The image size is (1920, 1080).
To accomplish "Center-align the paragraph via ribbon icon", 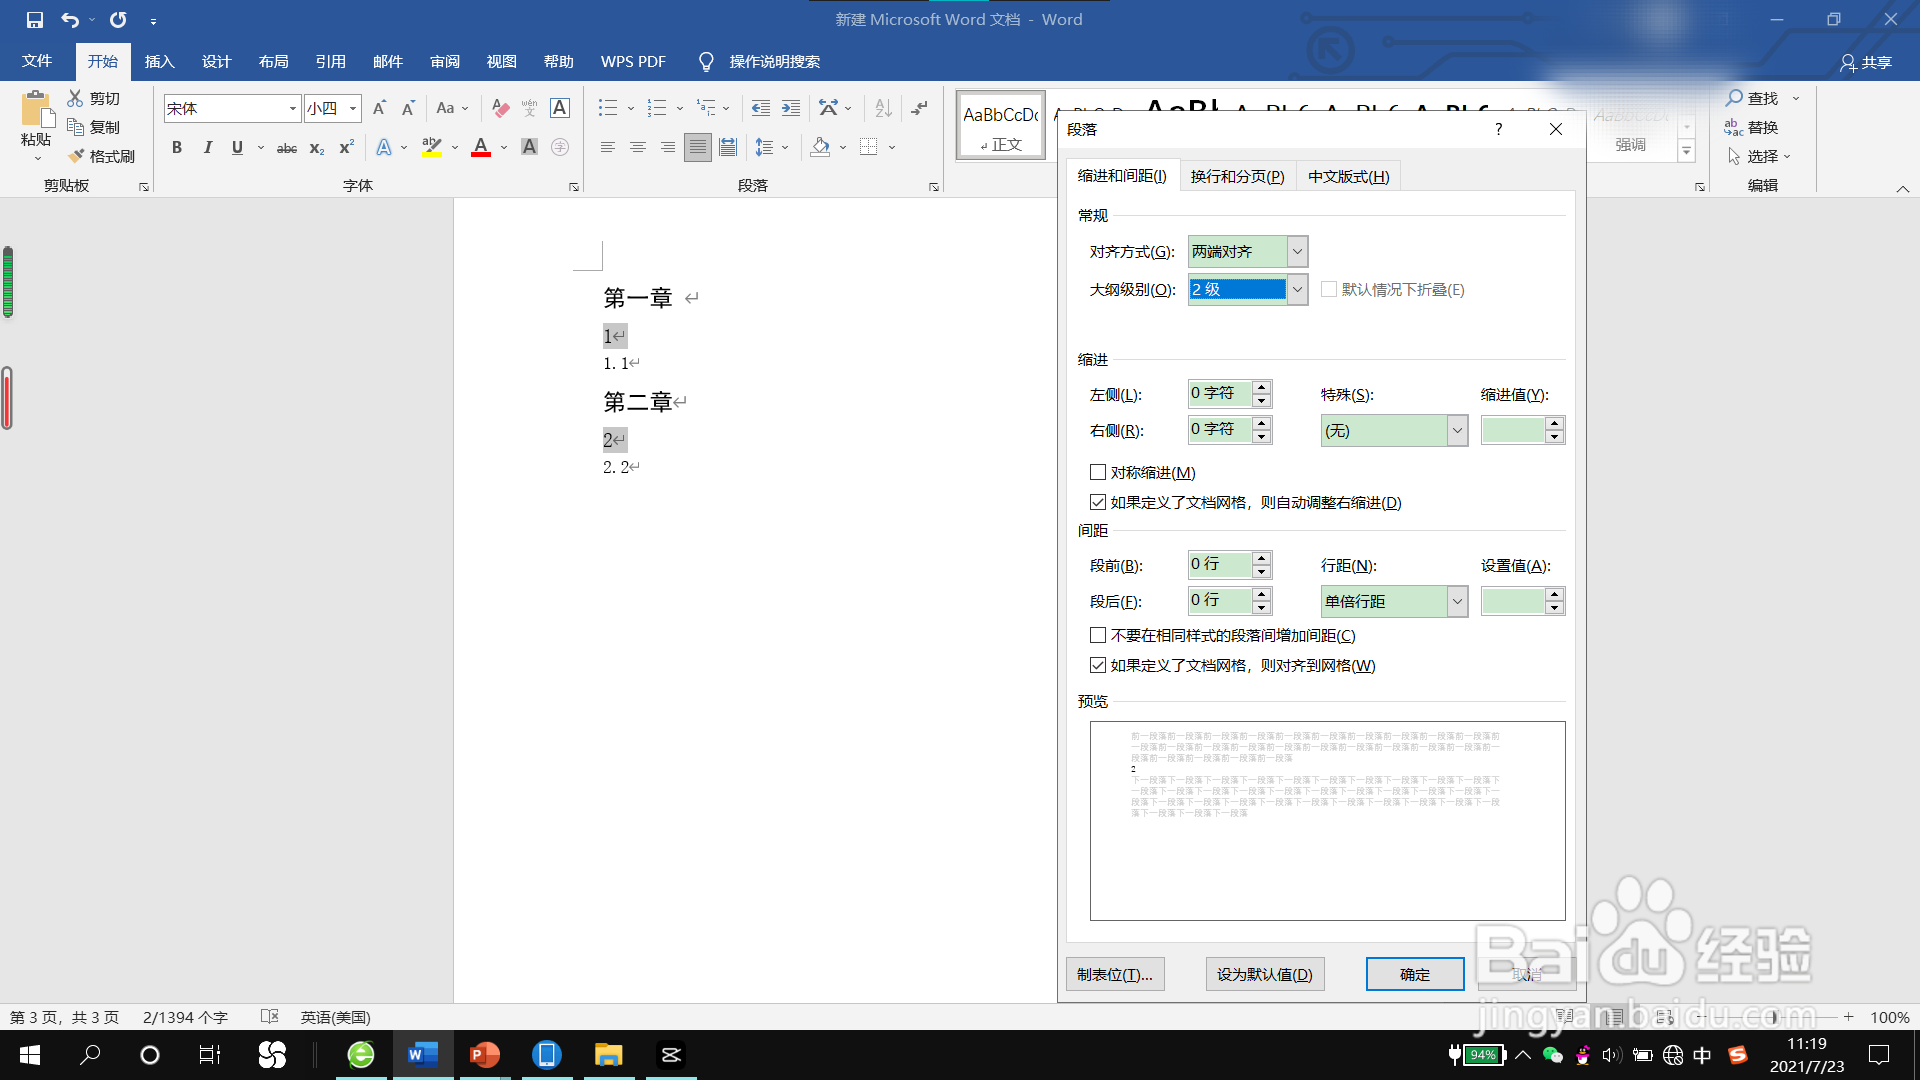I will pos(637,148).
